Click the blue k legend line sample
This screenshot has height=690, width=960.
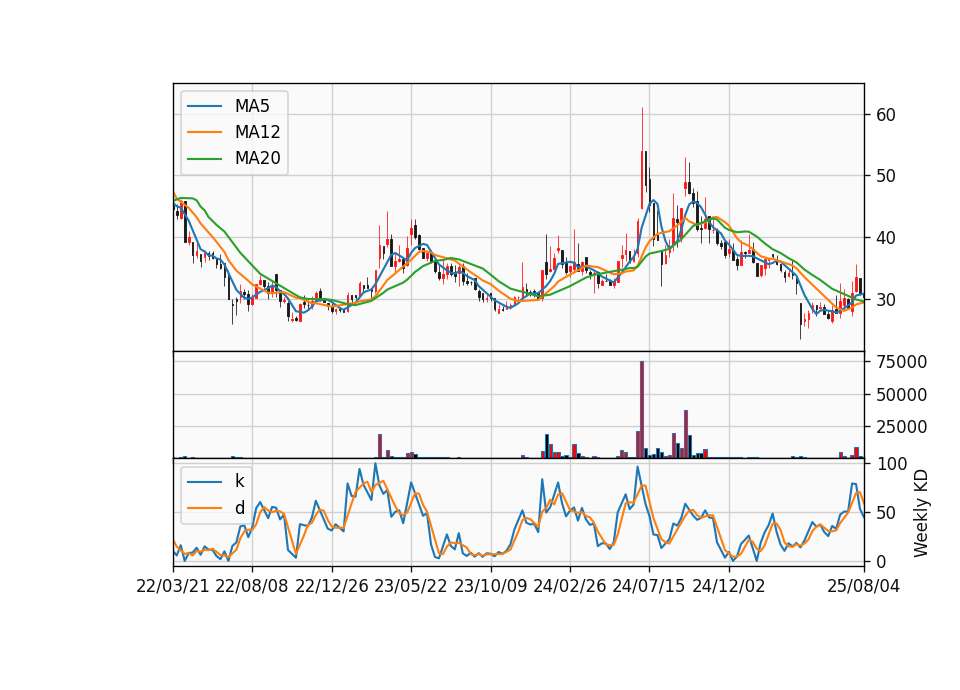click(204, 481)
